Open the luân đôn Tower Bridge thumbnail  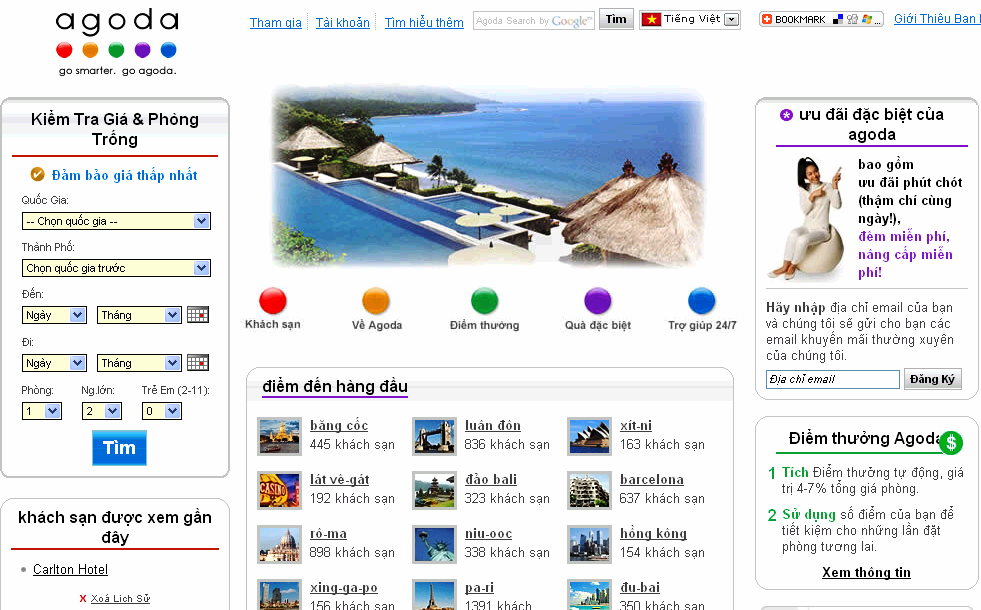click(434, 436)
